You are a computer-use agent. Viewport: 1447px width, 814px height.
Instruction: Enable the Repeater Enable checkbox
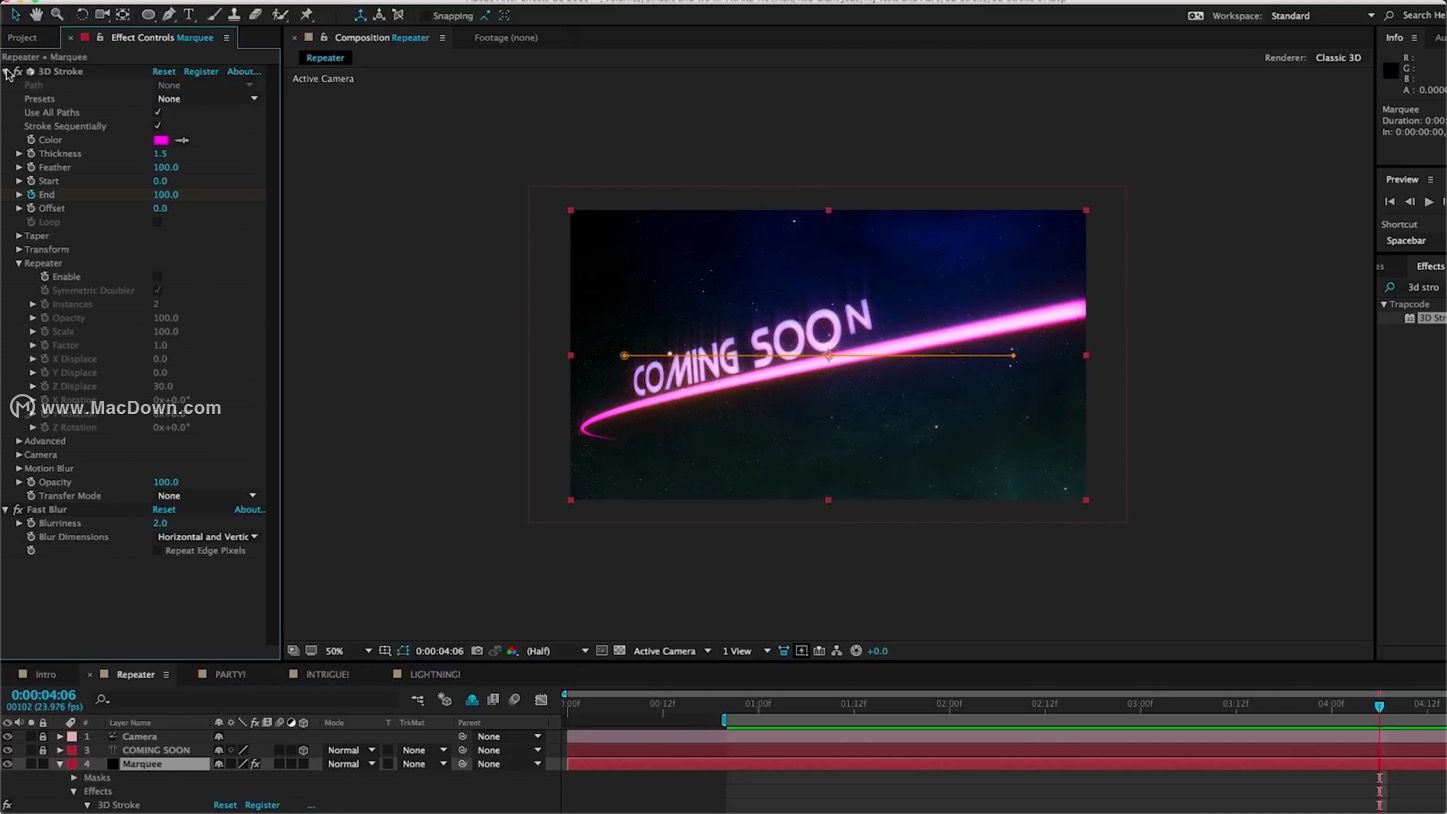click(155, 276)
